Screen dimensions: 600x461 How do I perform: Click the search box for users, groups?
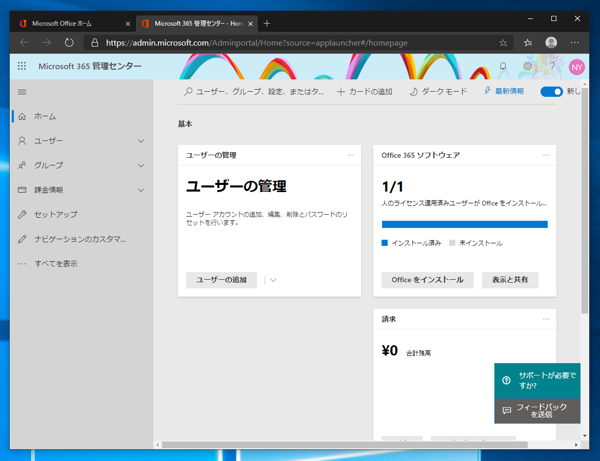(254, 92)
